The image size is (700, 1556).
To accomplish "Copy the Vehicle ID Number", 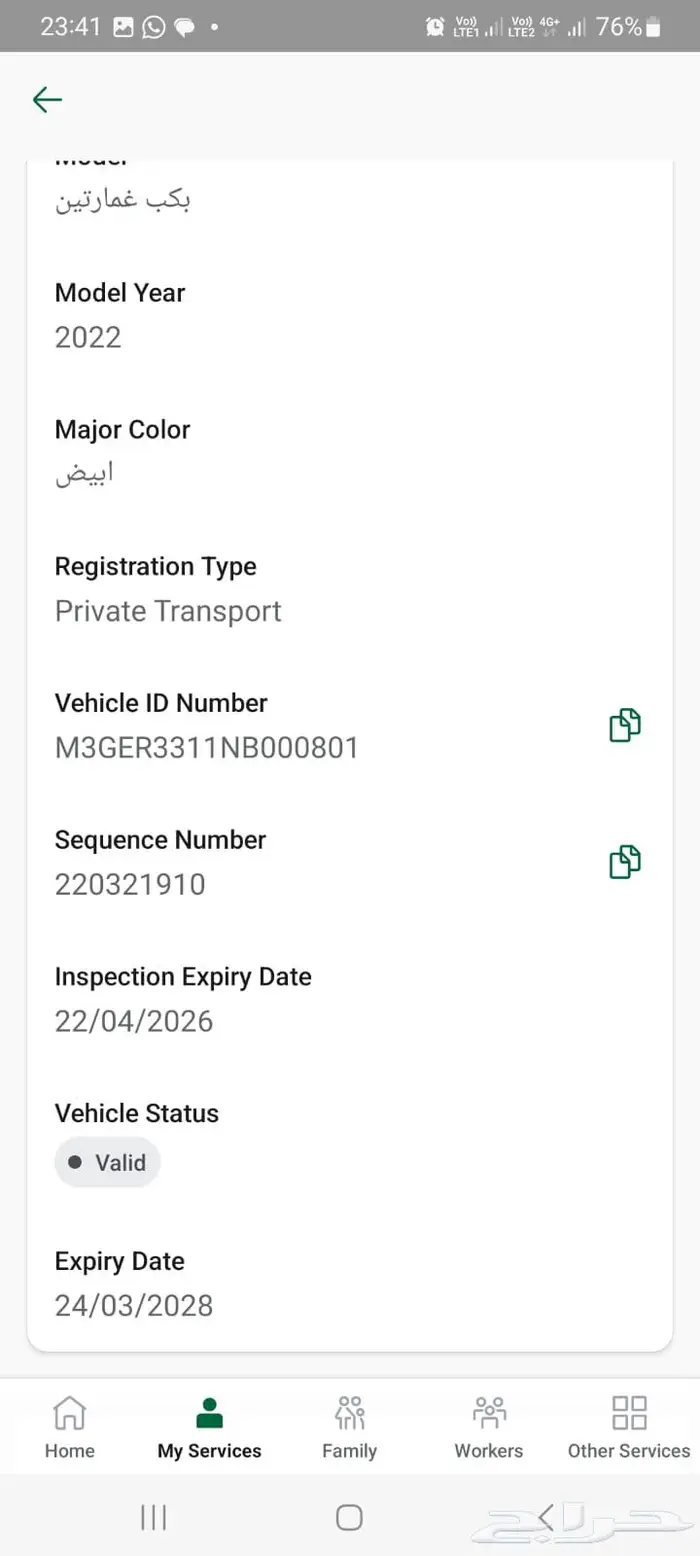I will tap(625, 725).
